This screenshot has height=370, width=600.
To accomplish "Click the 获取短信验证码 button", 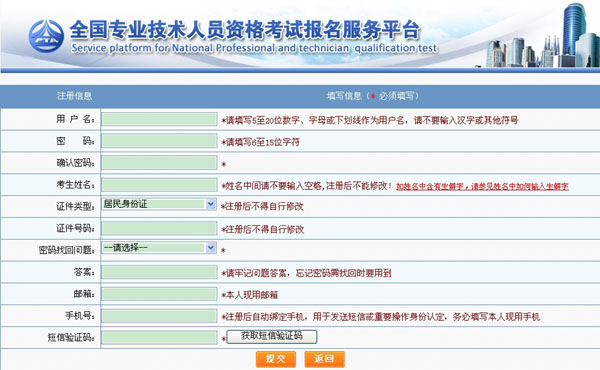I will pos(272,336).
